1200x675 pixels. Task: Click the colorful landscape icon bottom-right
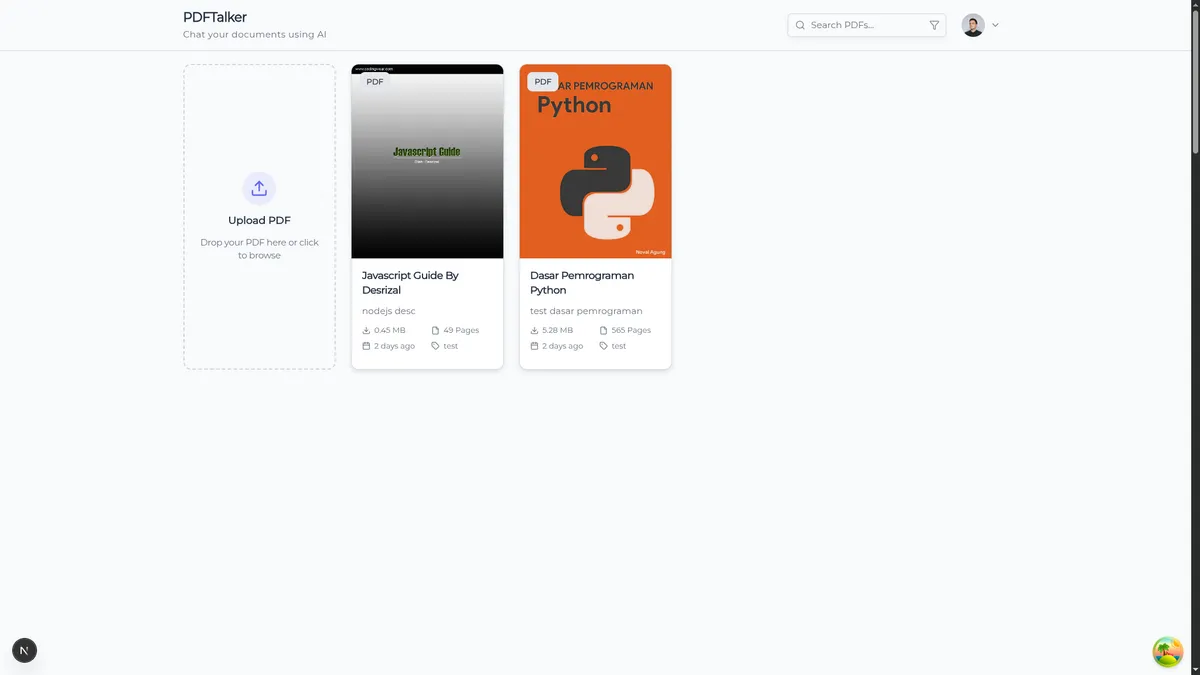(x=1167, y=652)
